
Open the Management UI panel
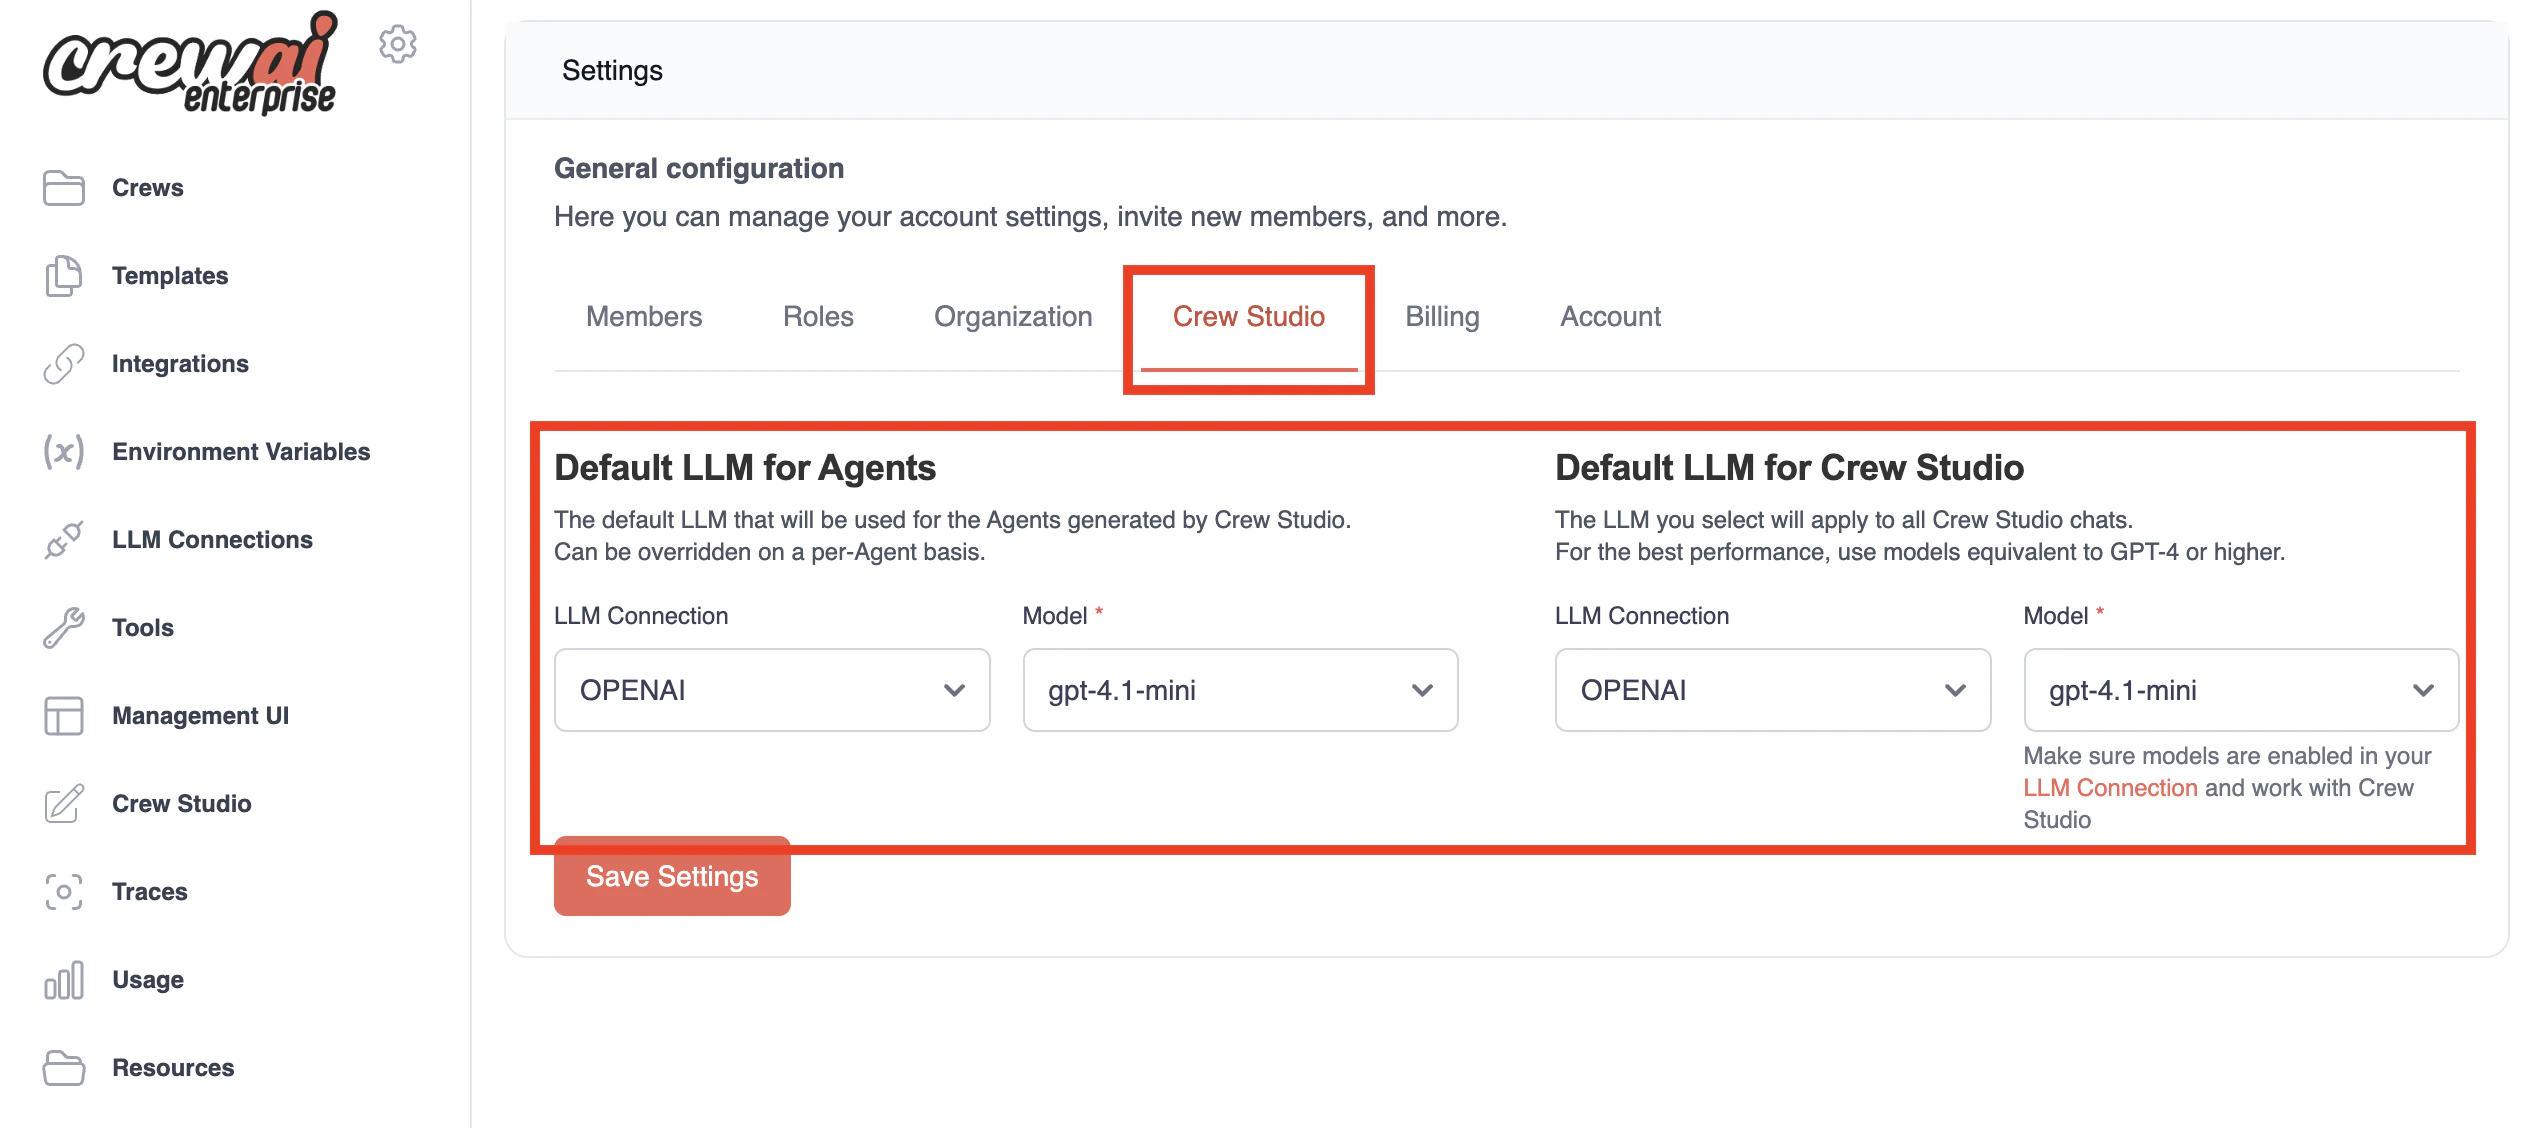tap(200, 715)
